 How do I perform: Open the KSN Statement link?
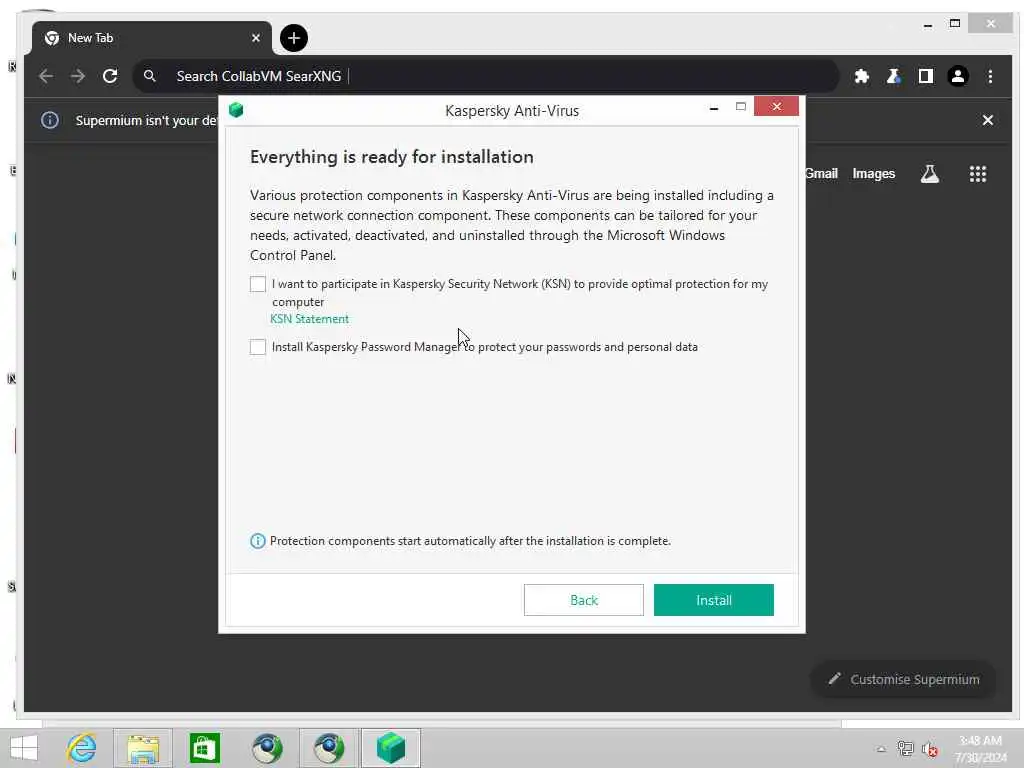(x=310, y=319)
